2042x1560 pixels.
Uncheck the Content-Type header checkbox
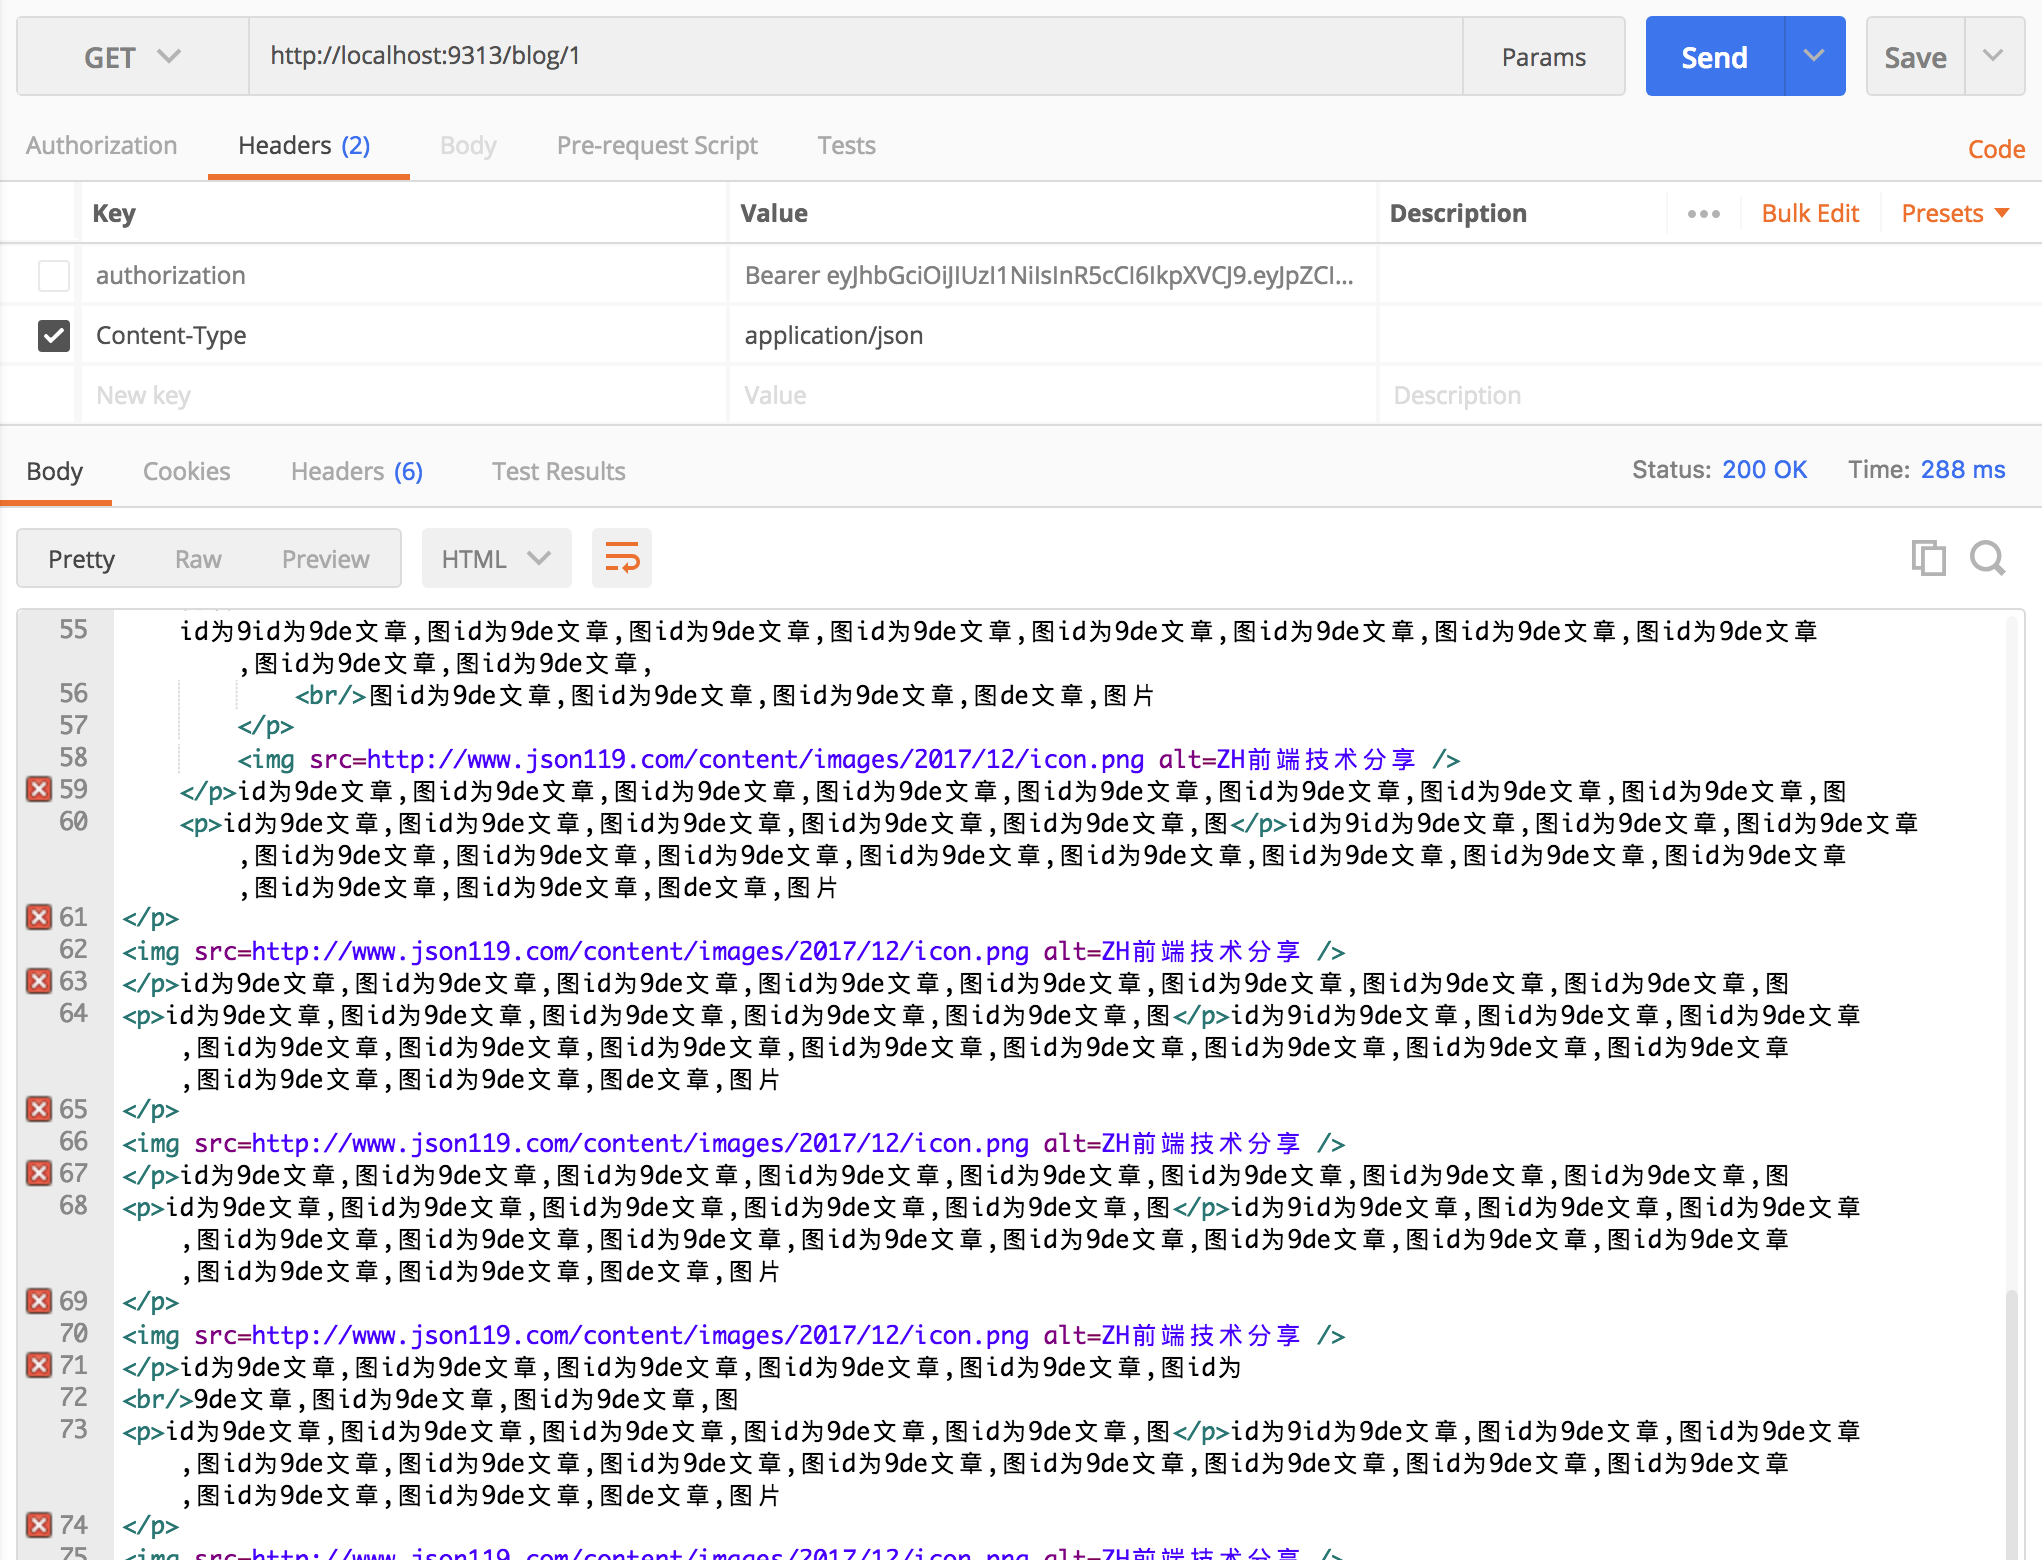(54, 335)
